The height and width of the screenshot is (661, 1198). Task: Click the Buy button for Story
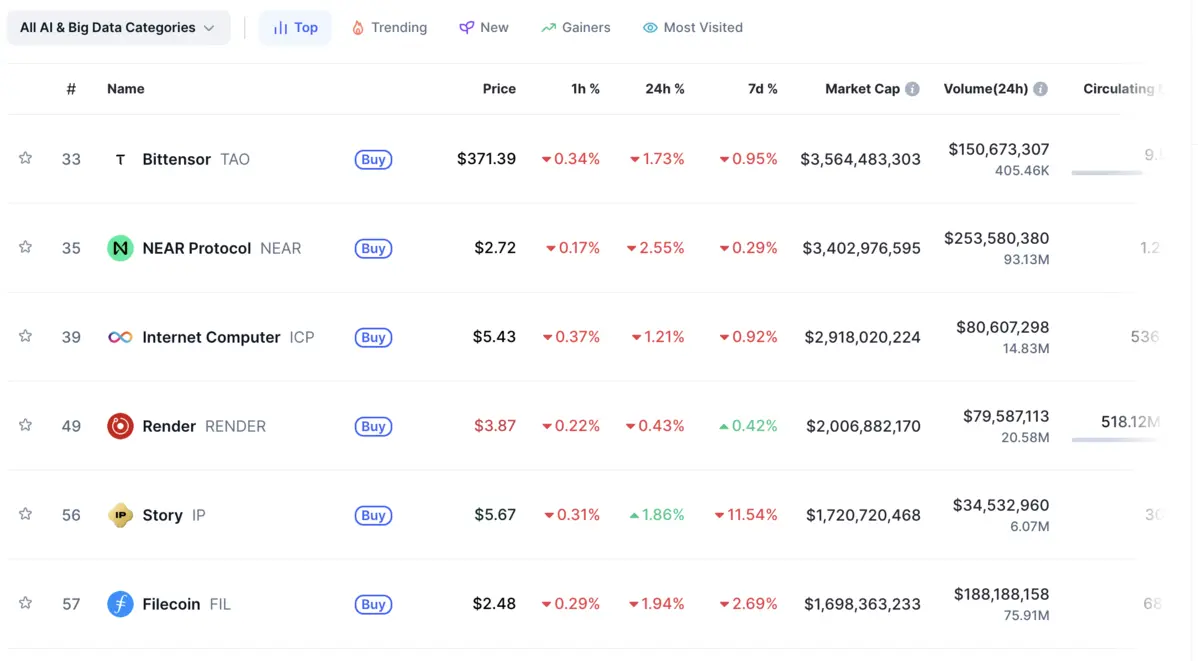click(x=373, y=515)
